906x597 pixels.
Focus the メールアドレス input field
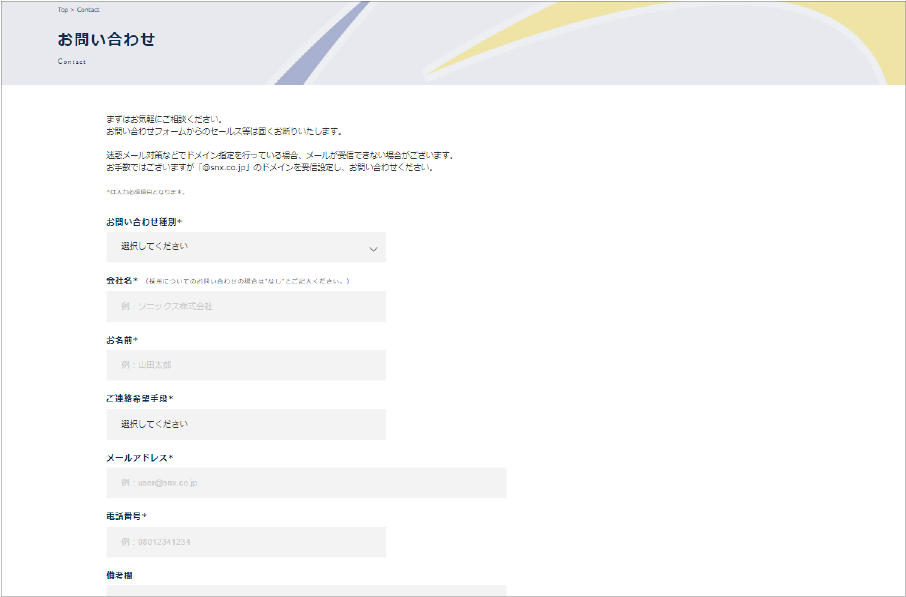click(x=306, y=483)
